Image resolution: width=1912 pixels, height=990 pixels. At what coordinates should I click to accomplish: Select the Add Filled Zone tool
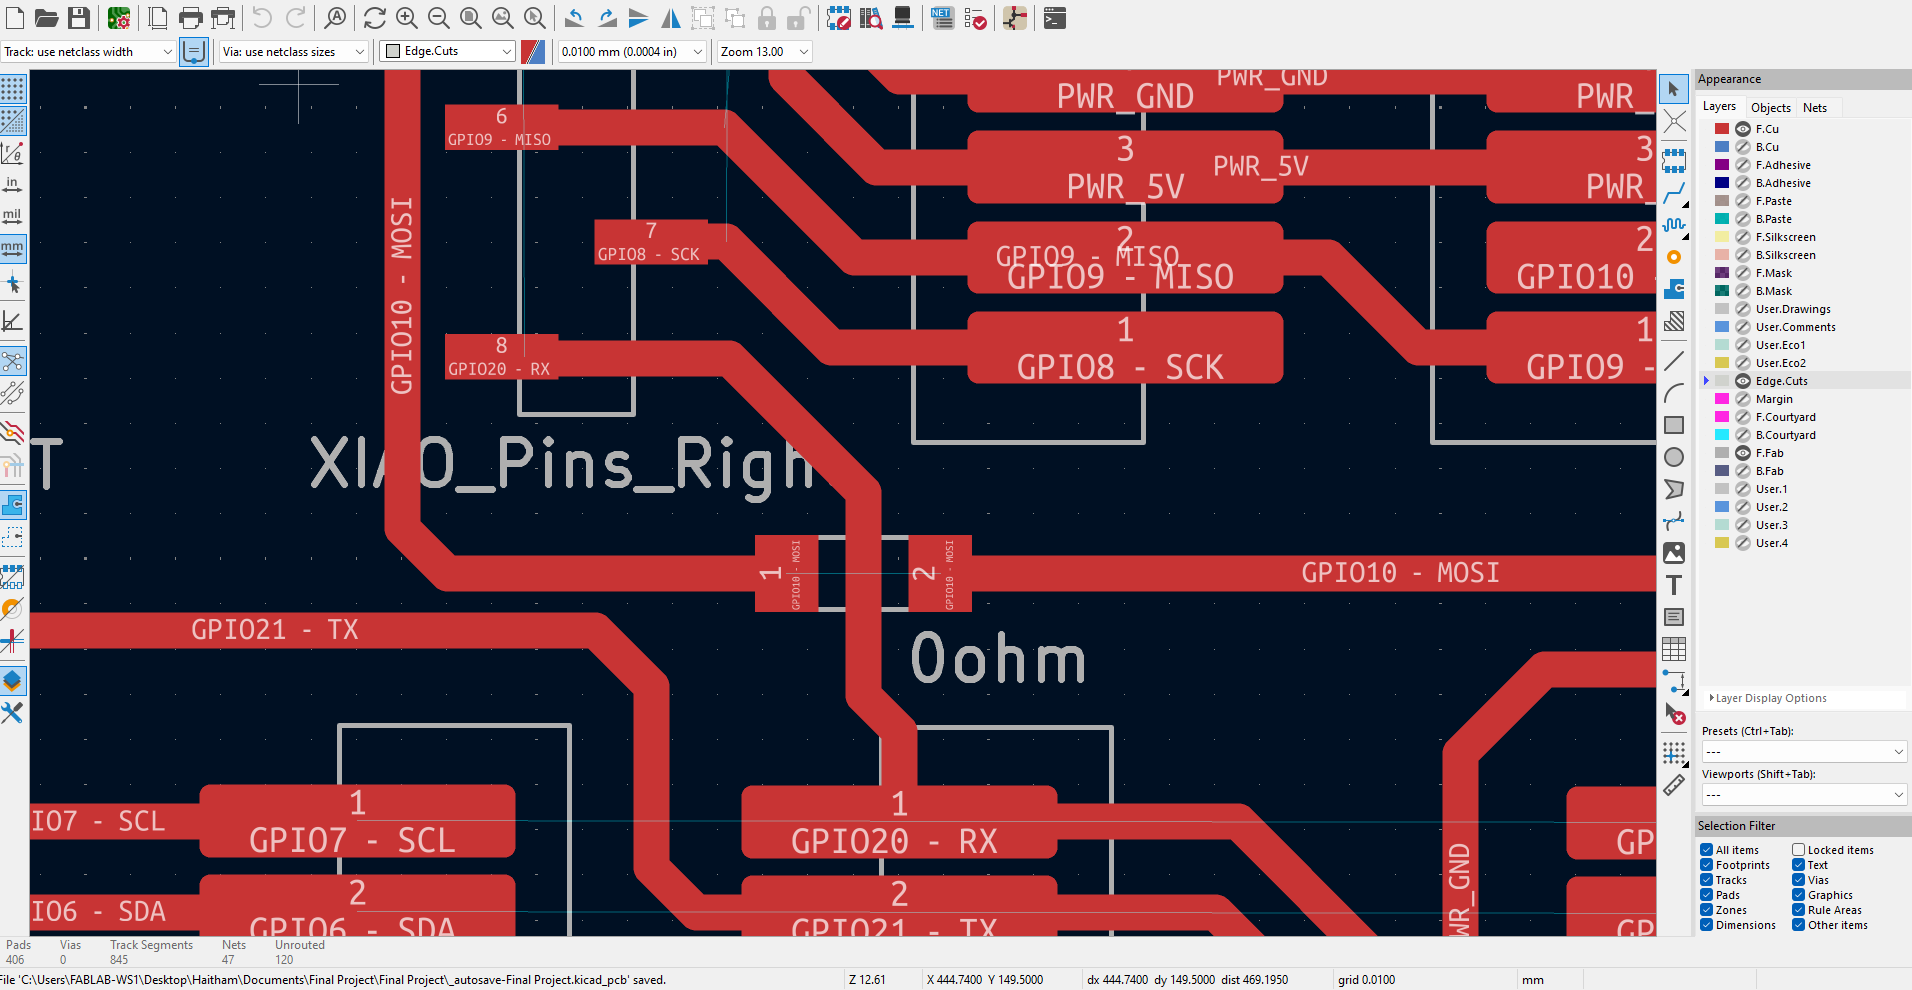coord(1674,289)
